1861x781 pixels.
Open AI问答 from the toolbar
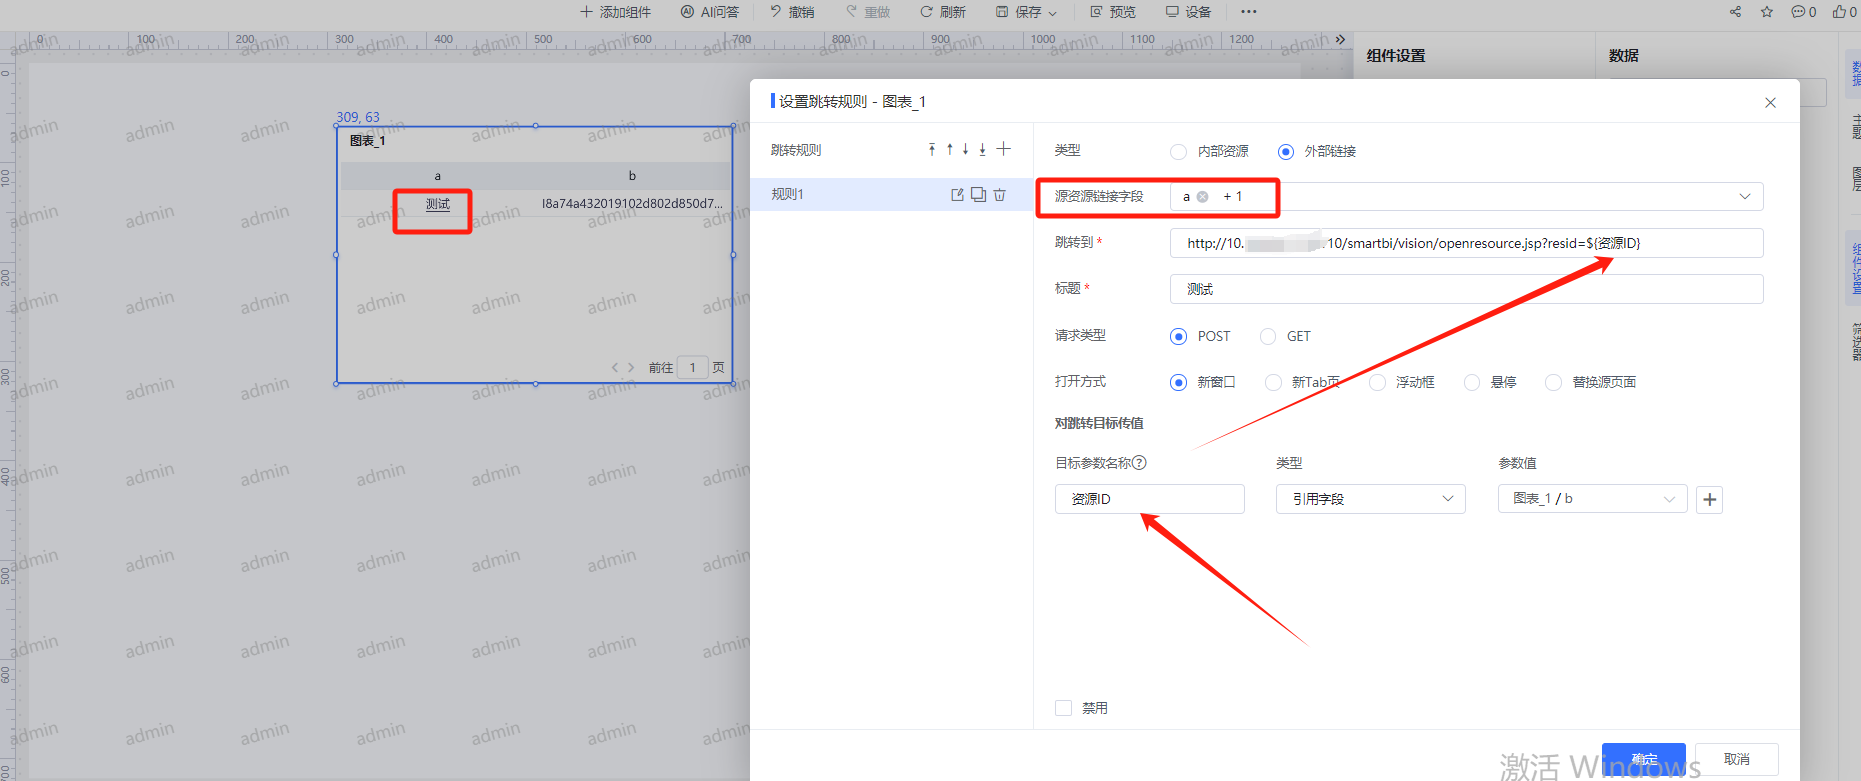pos(709,12)
